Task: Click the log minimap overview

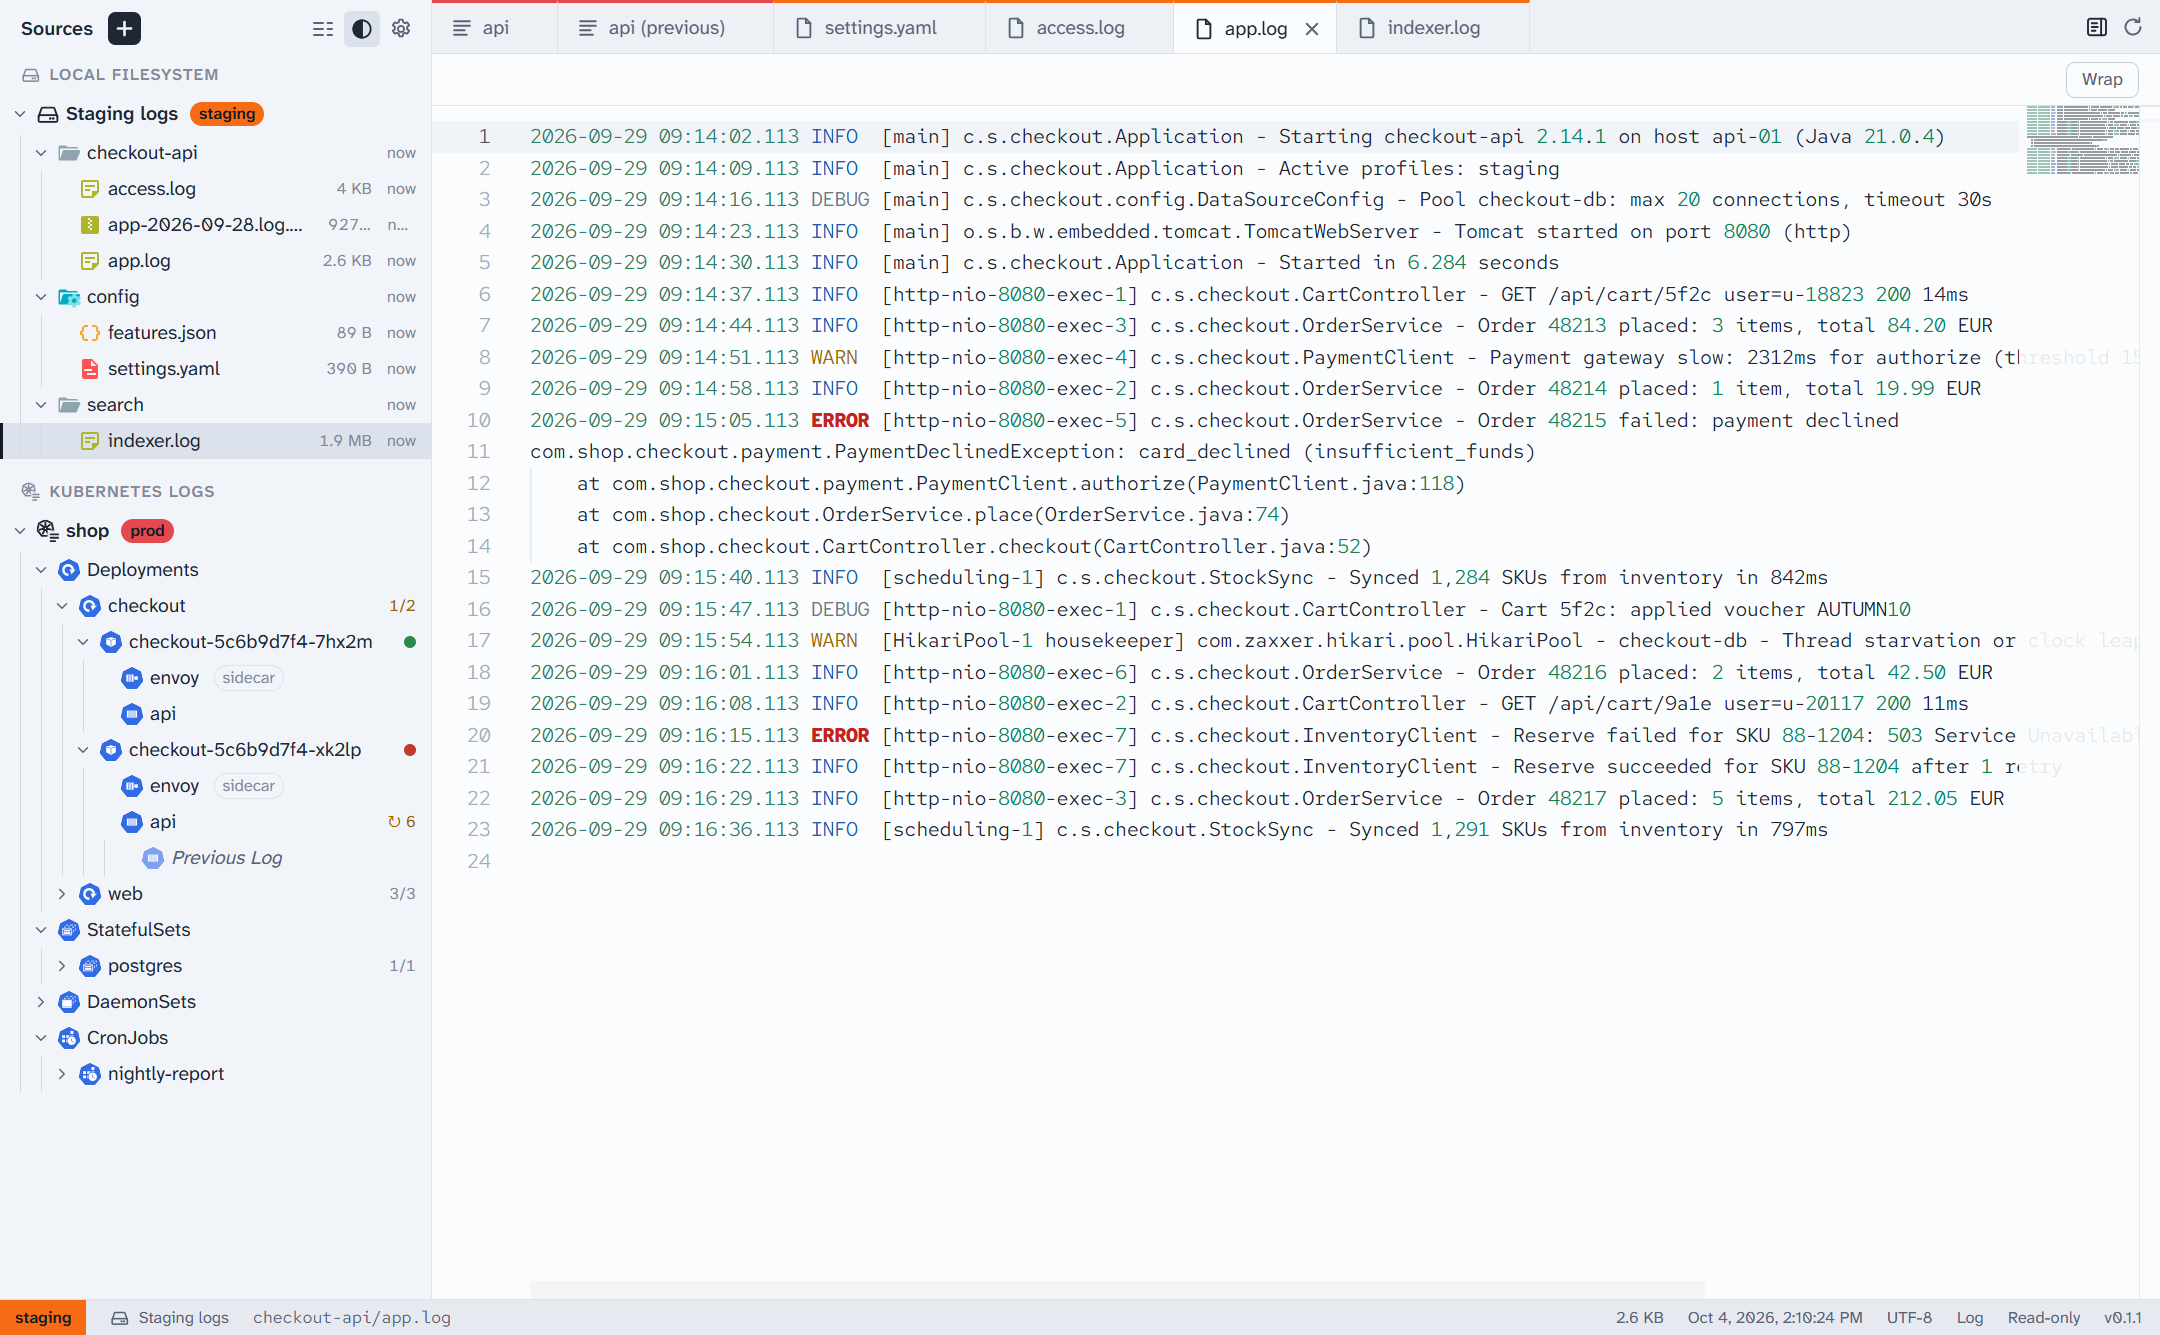Action: 2082,140
